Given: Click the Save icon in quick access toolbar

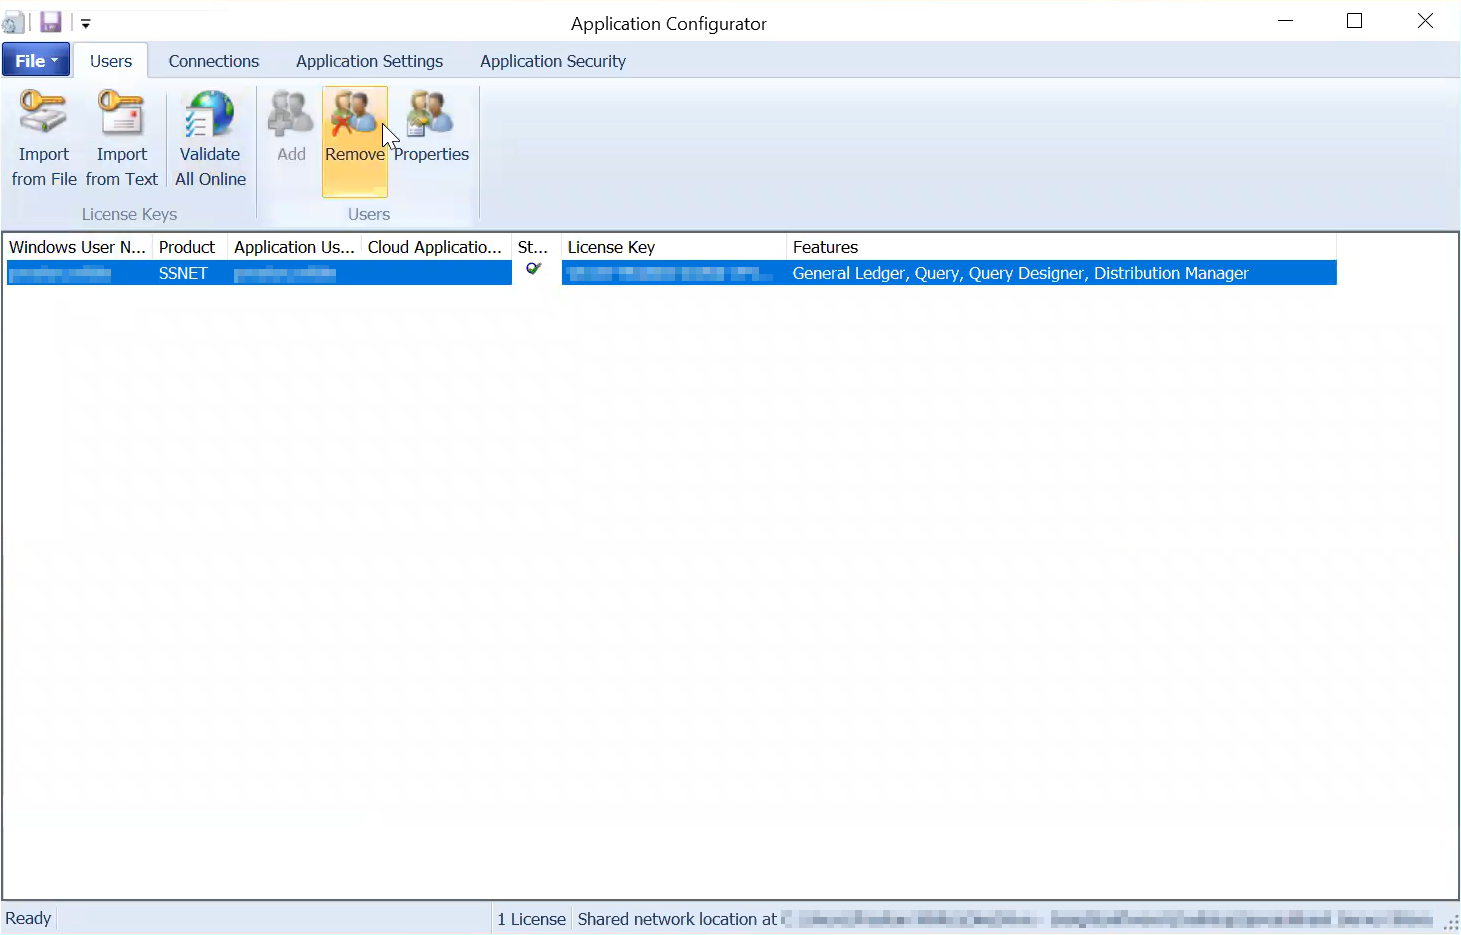Looking at the screenshot, I should [50, 21].
